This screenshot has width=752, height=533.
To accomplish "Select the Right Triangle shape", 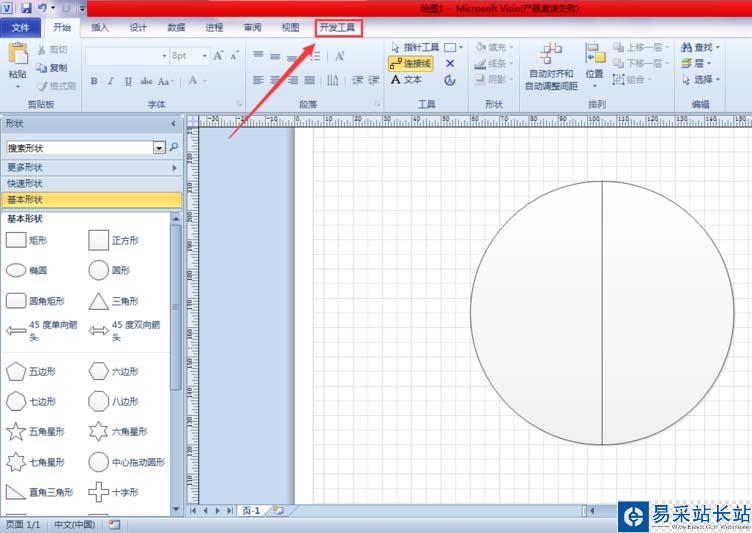I will [39, 492].
